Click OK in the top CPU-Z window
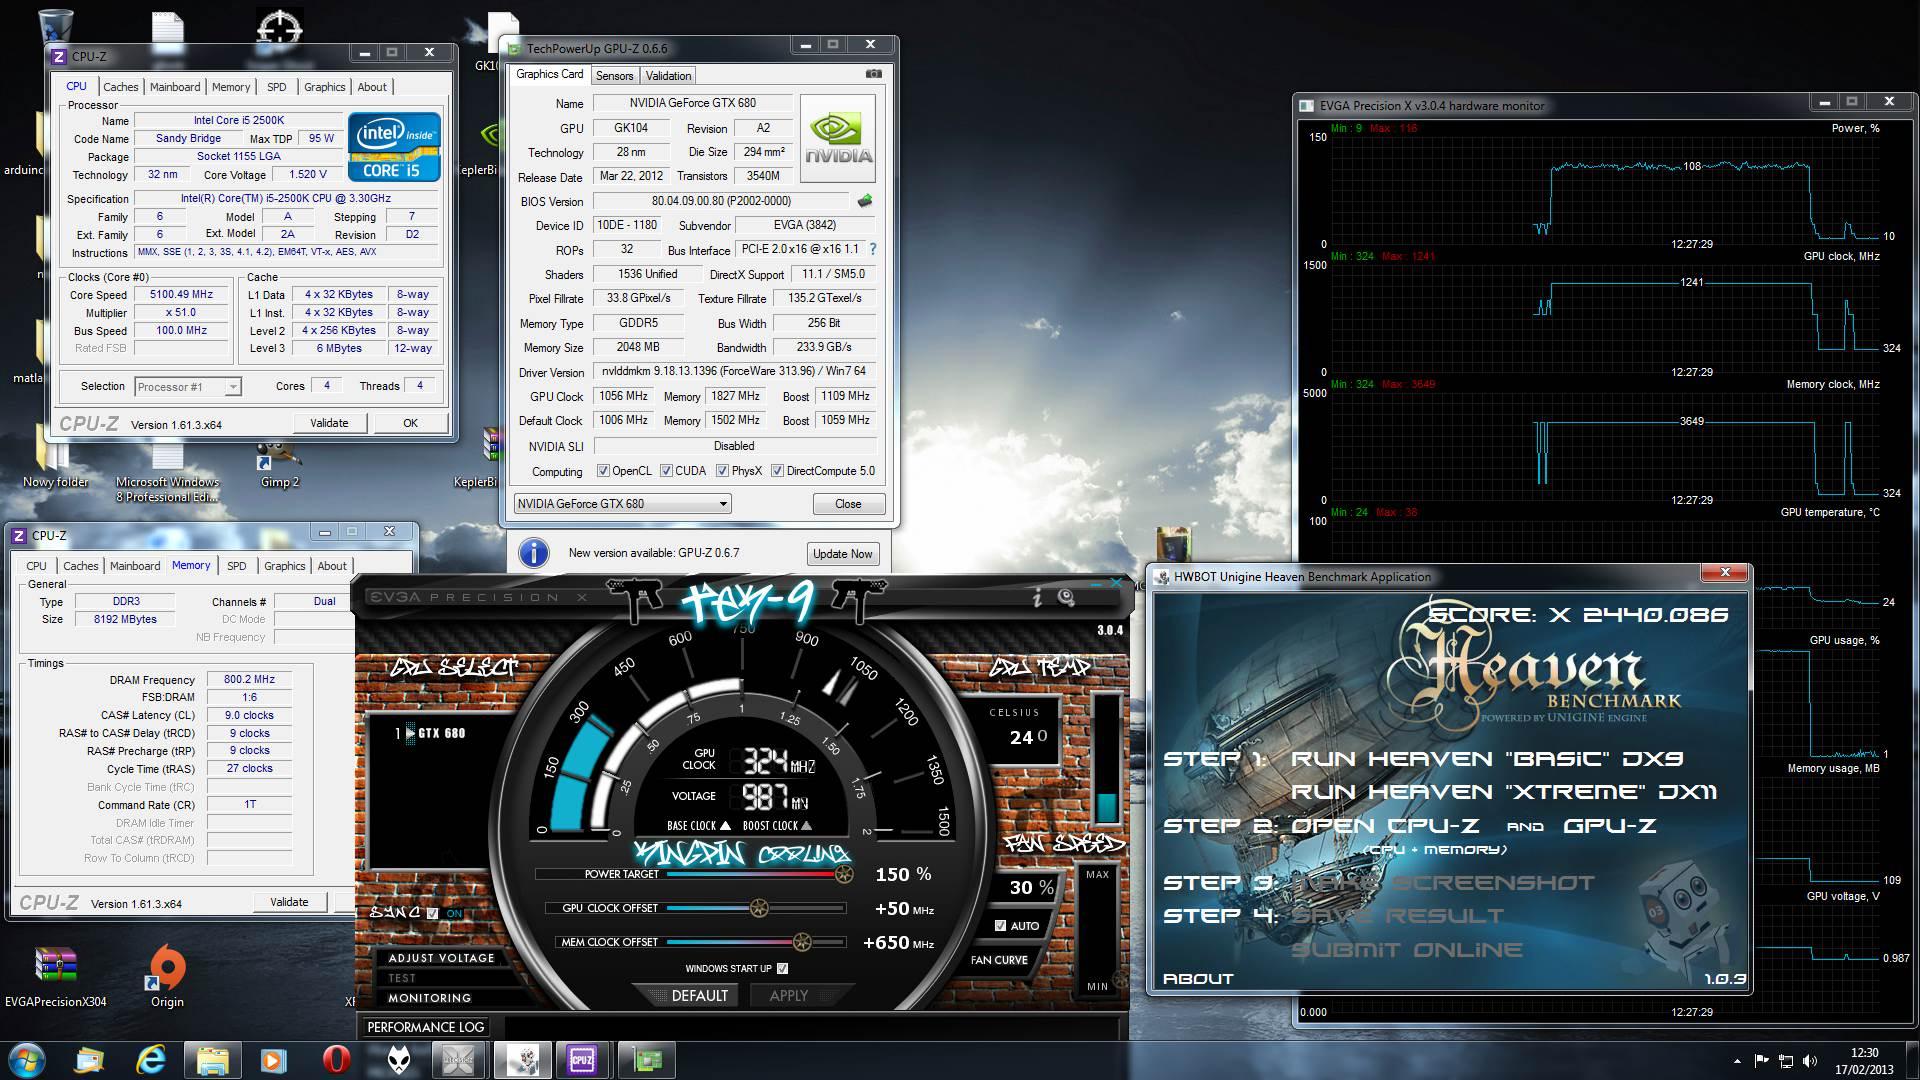The image size is (1920, 1080). 410,423
